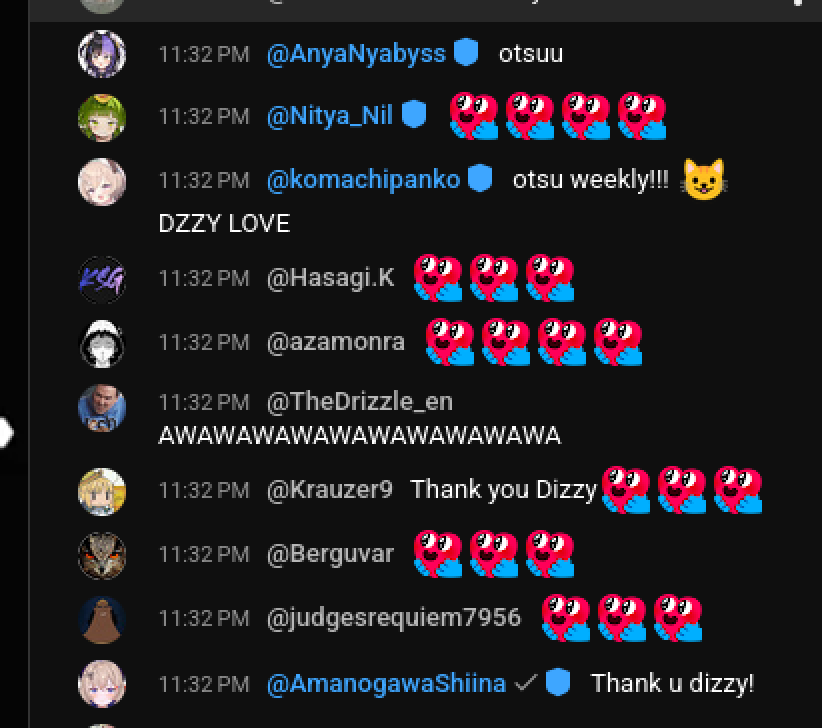Click the AWAWAWAWA message text
822x728 pixels.
(x=360, y=436)
